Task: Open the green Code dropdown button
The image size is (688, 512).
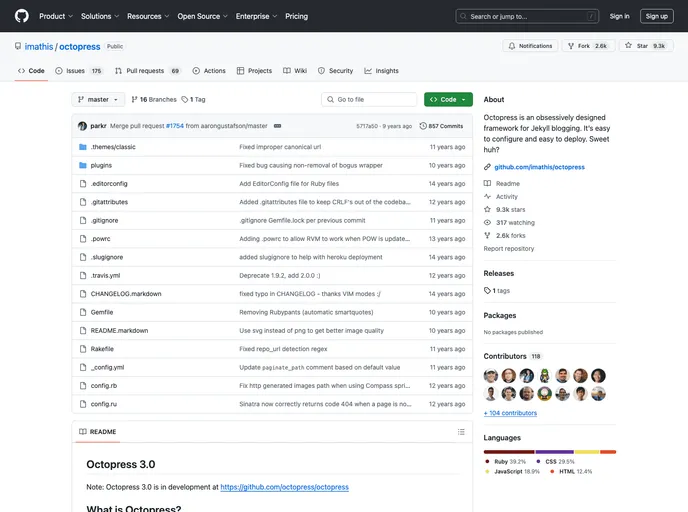Action: [448, 100]
